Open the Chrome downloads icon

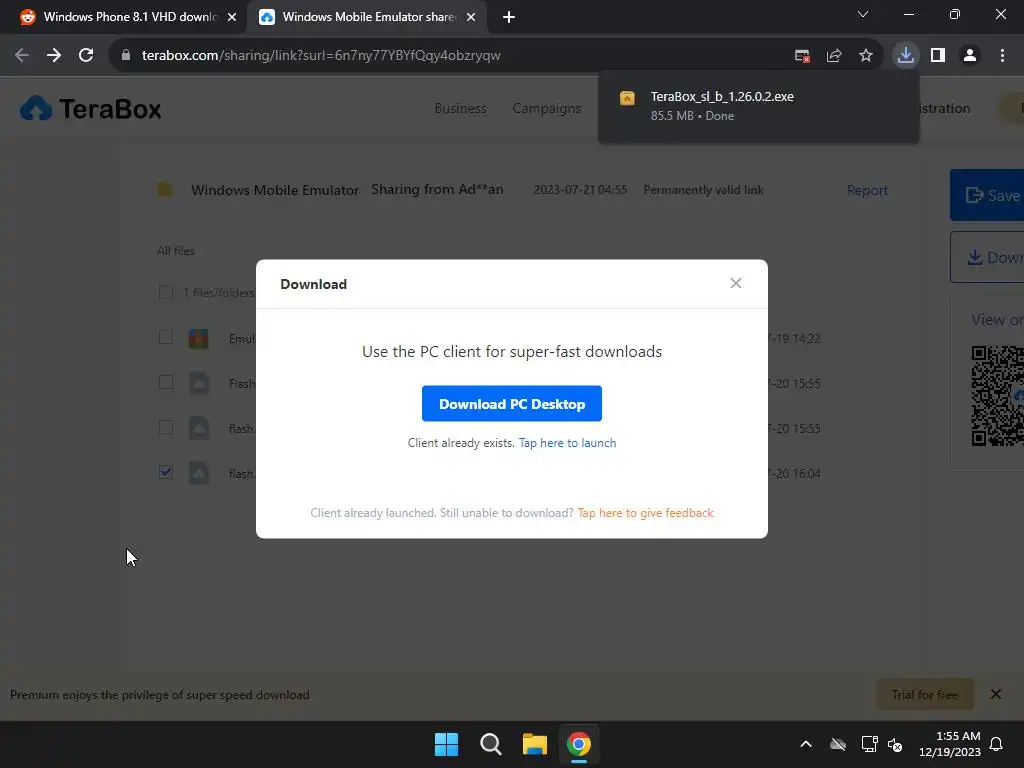[x=906, y=56]
